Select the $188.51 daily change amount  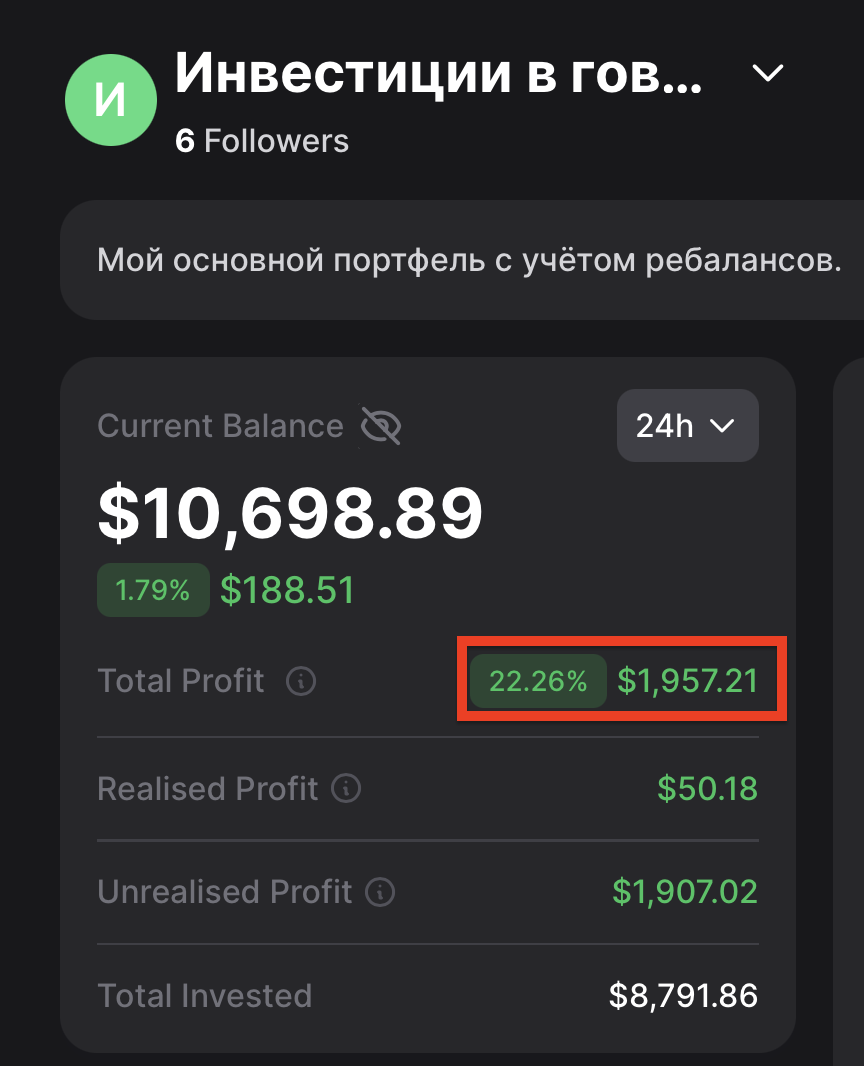pos(288,590)
